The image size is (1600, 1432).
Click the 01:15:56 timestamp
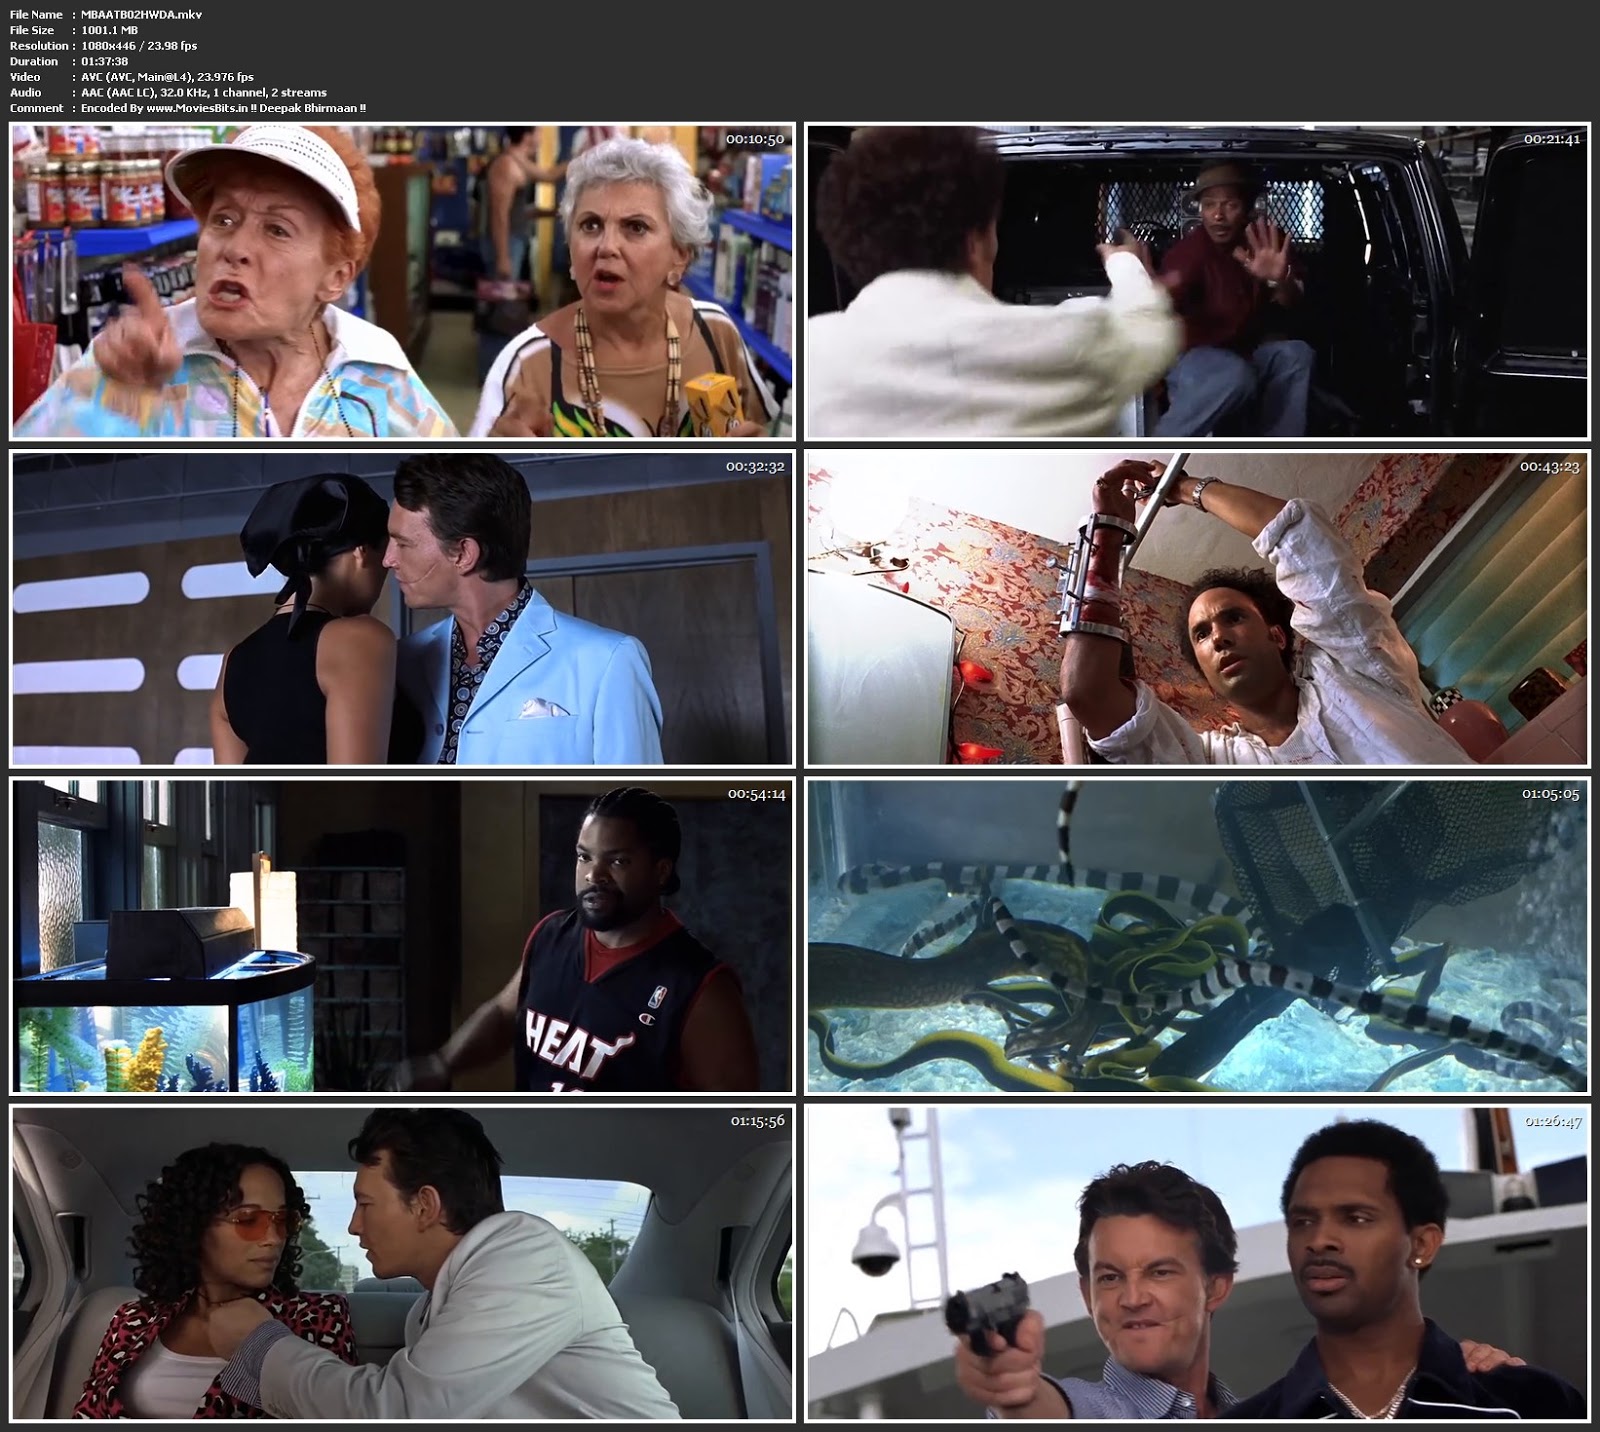coord(756,1121)
